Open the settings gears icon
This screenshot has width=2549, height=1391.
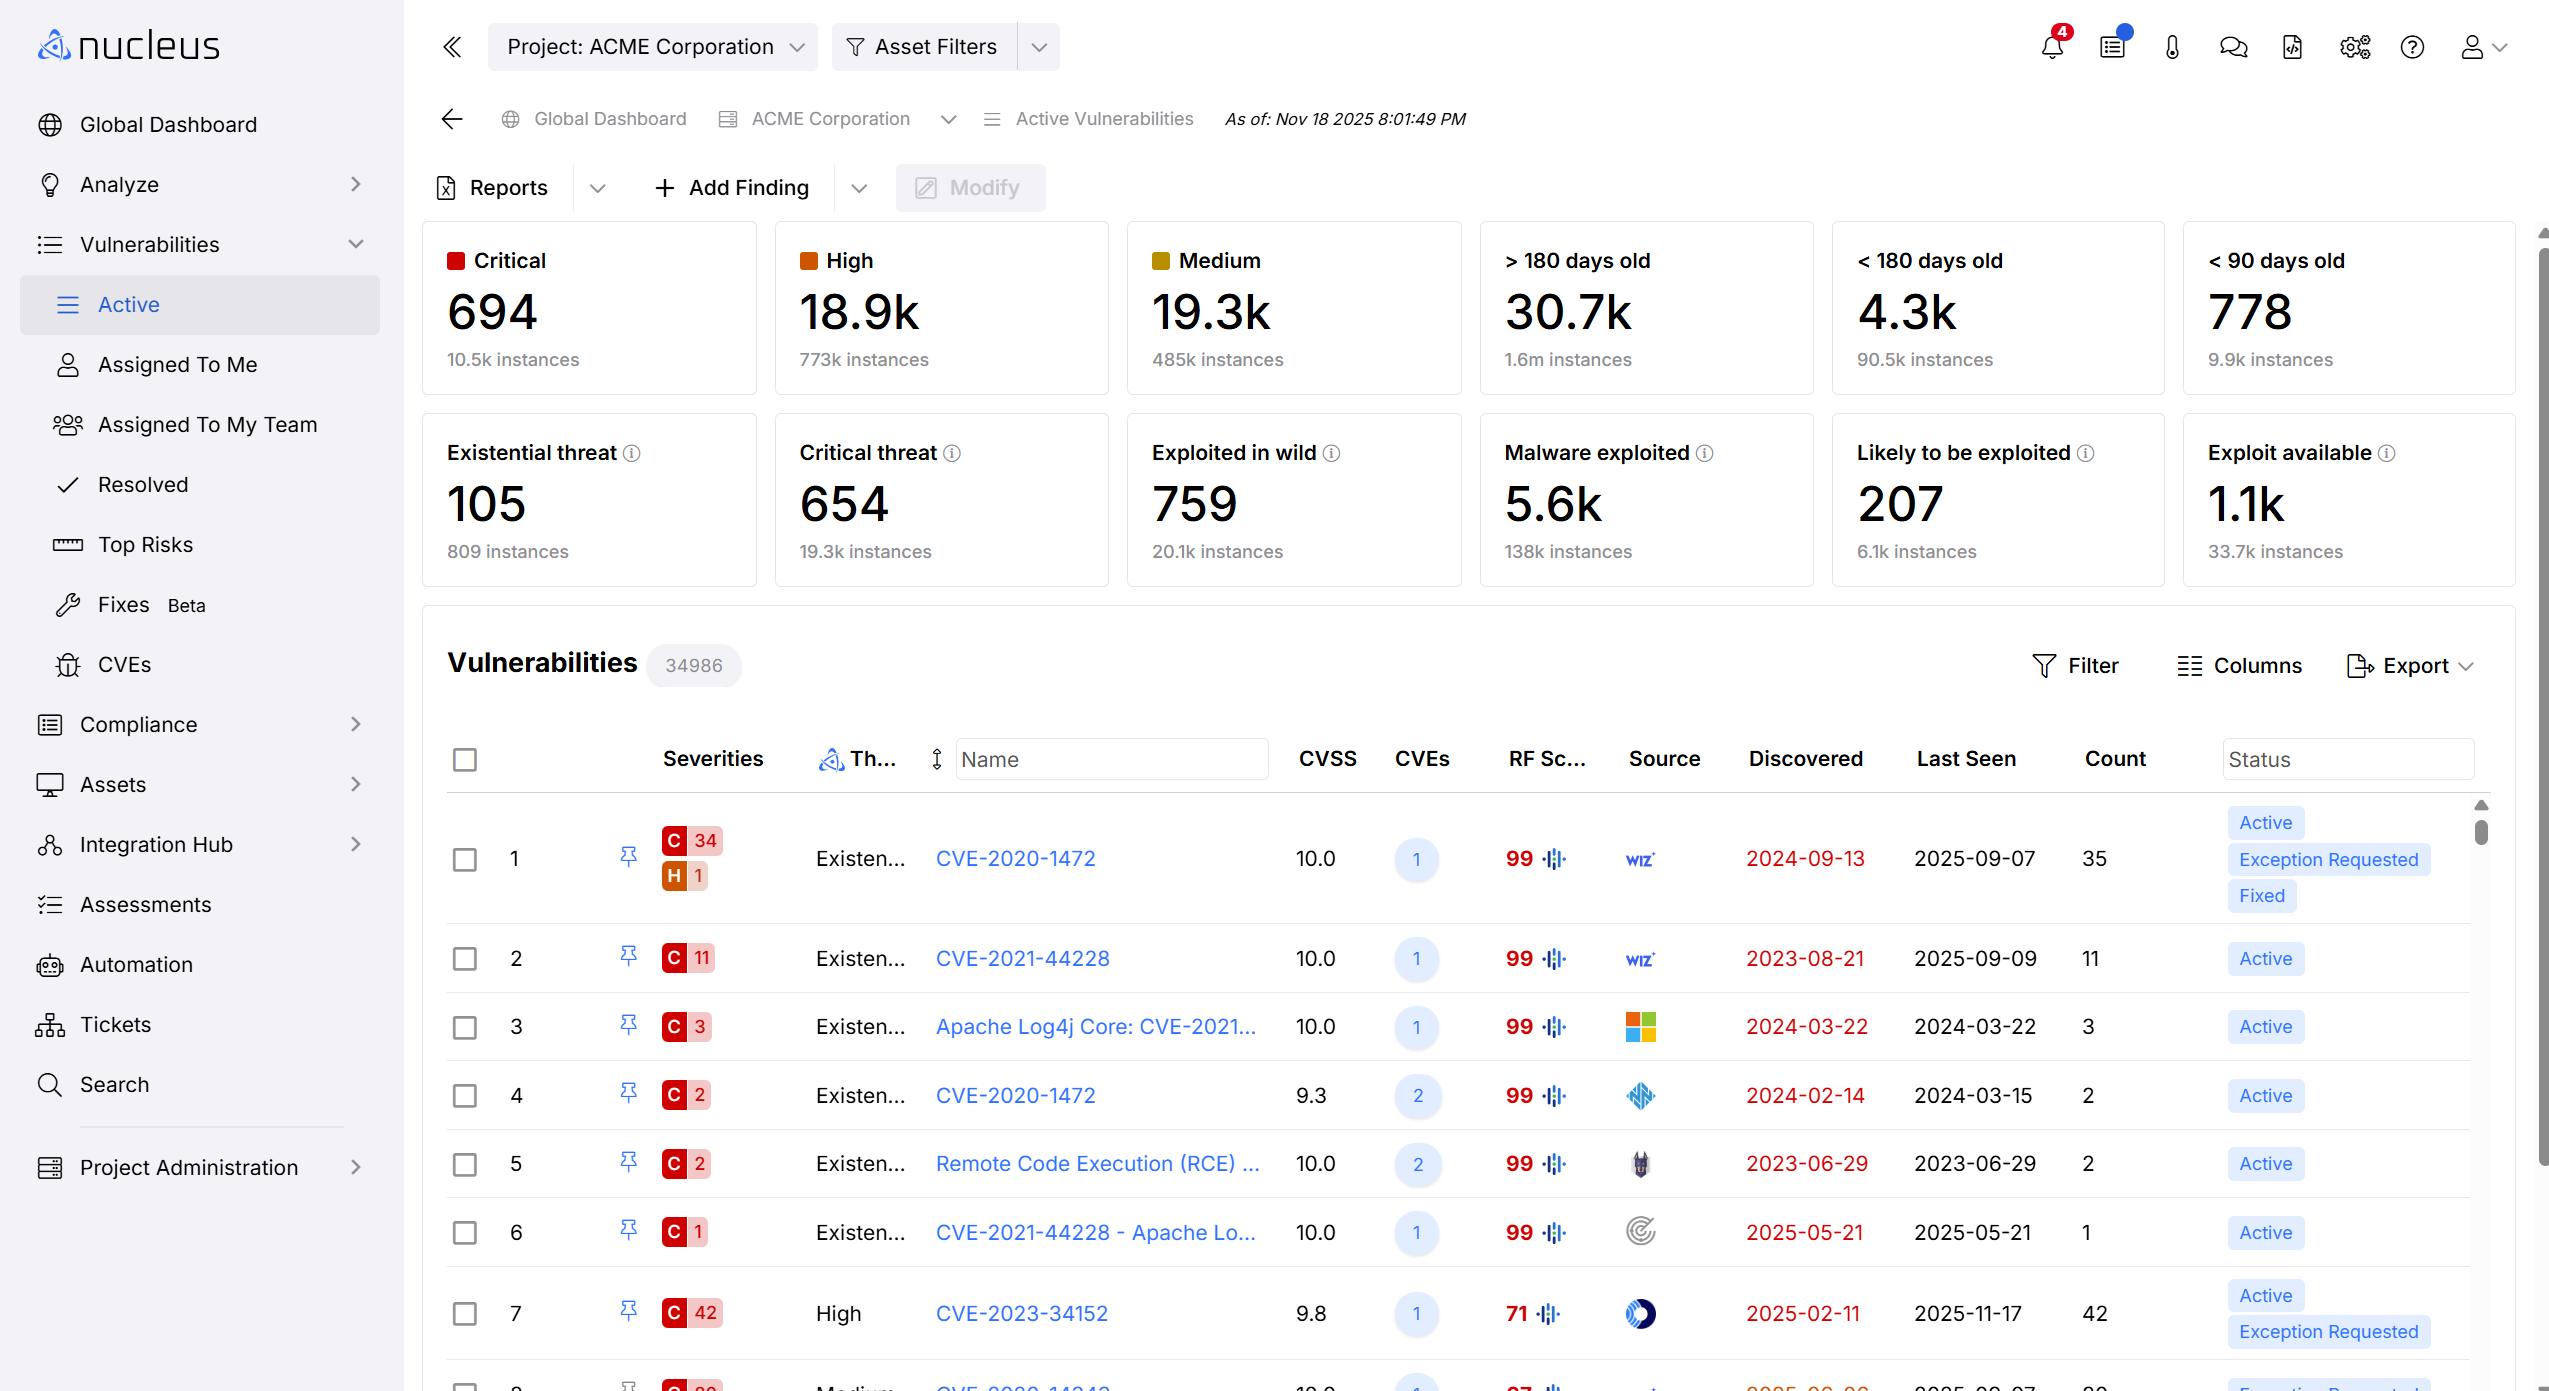(2353, 47)
